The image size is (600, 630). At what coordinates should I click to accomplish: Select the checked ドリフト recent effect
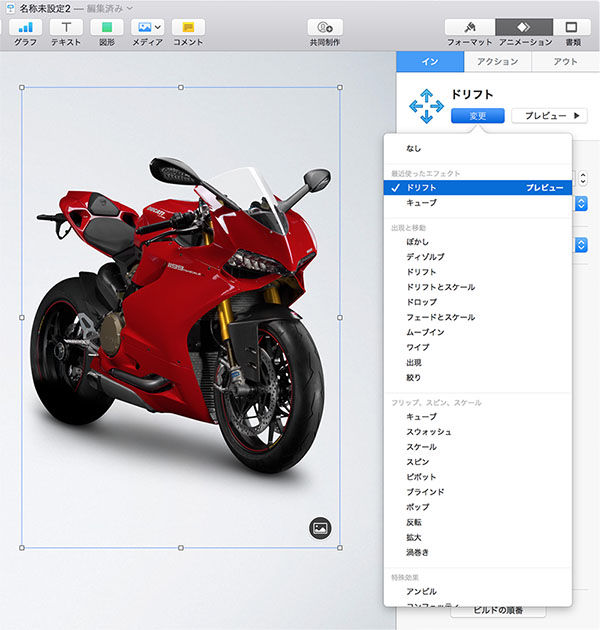click(478, 188)
